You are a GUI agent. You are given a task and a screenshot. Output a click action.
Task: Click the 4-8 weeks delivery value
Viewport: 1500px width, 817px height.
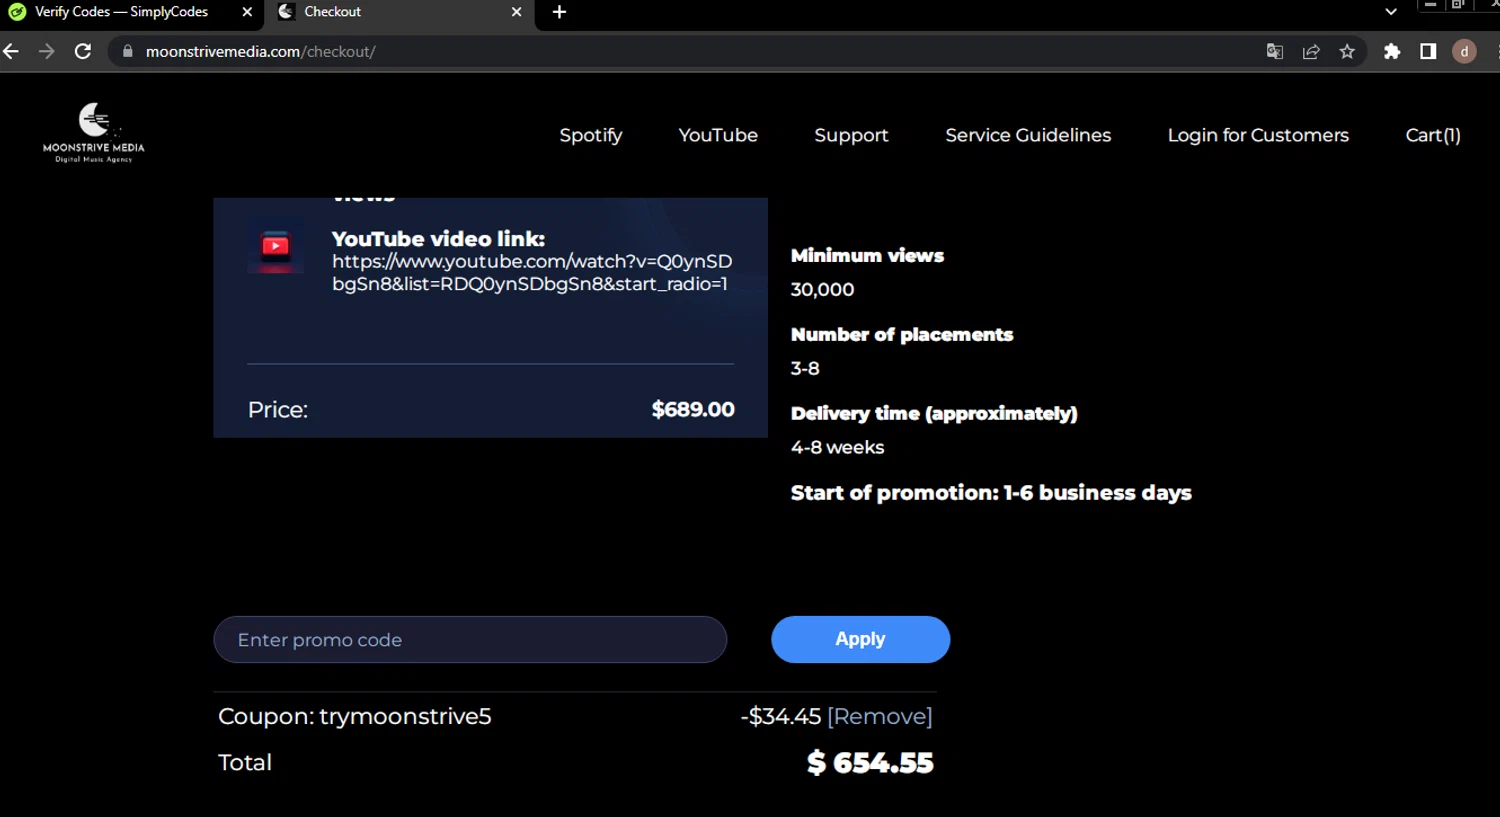pyautogui.click(x=837, y=447)
